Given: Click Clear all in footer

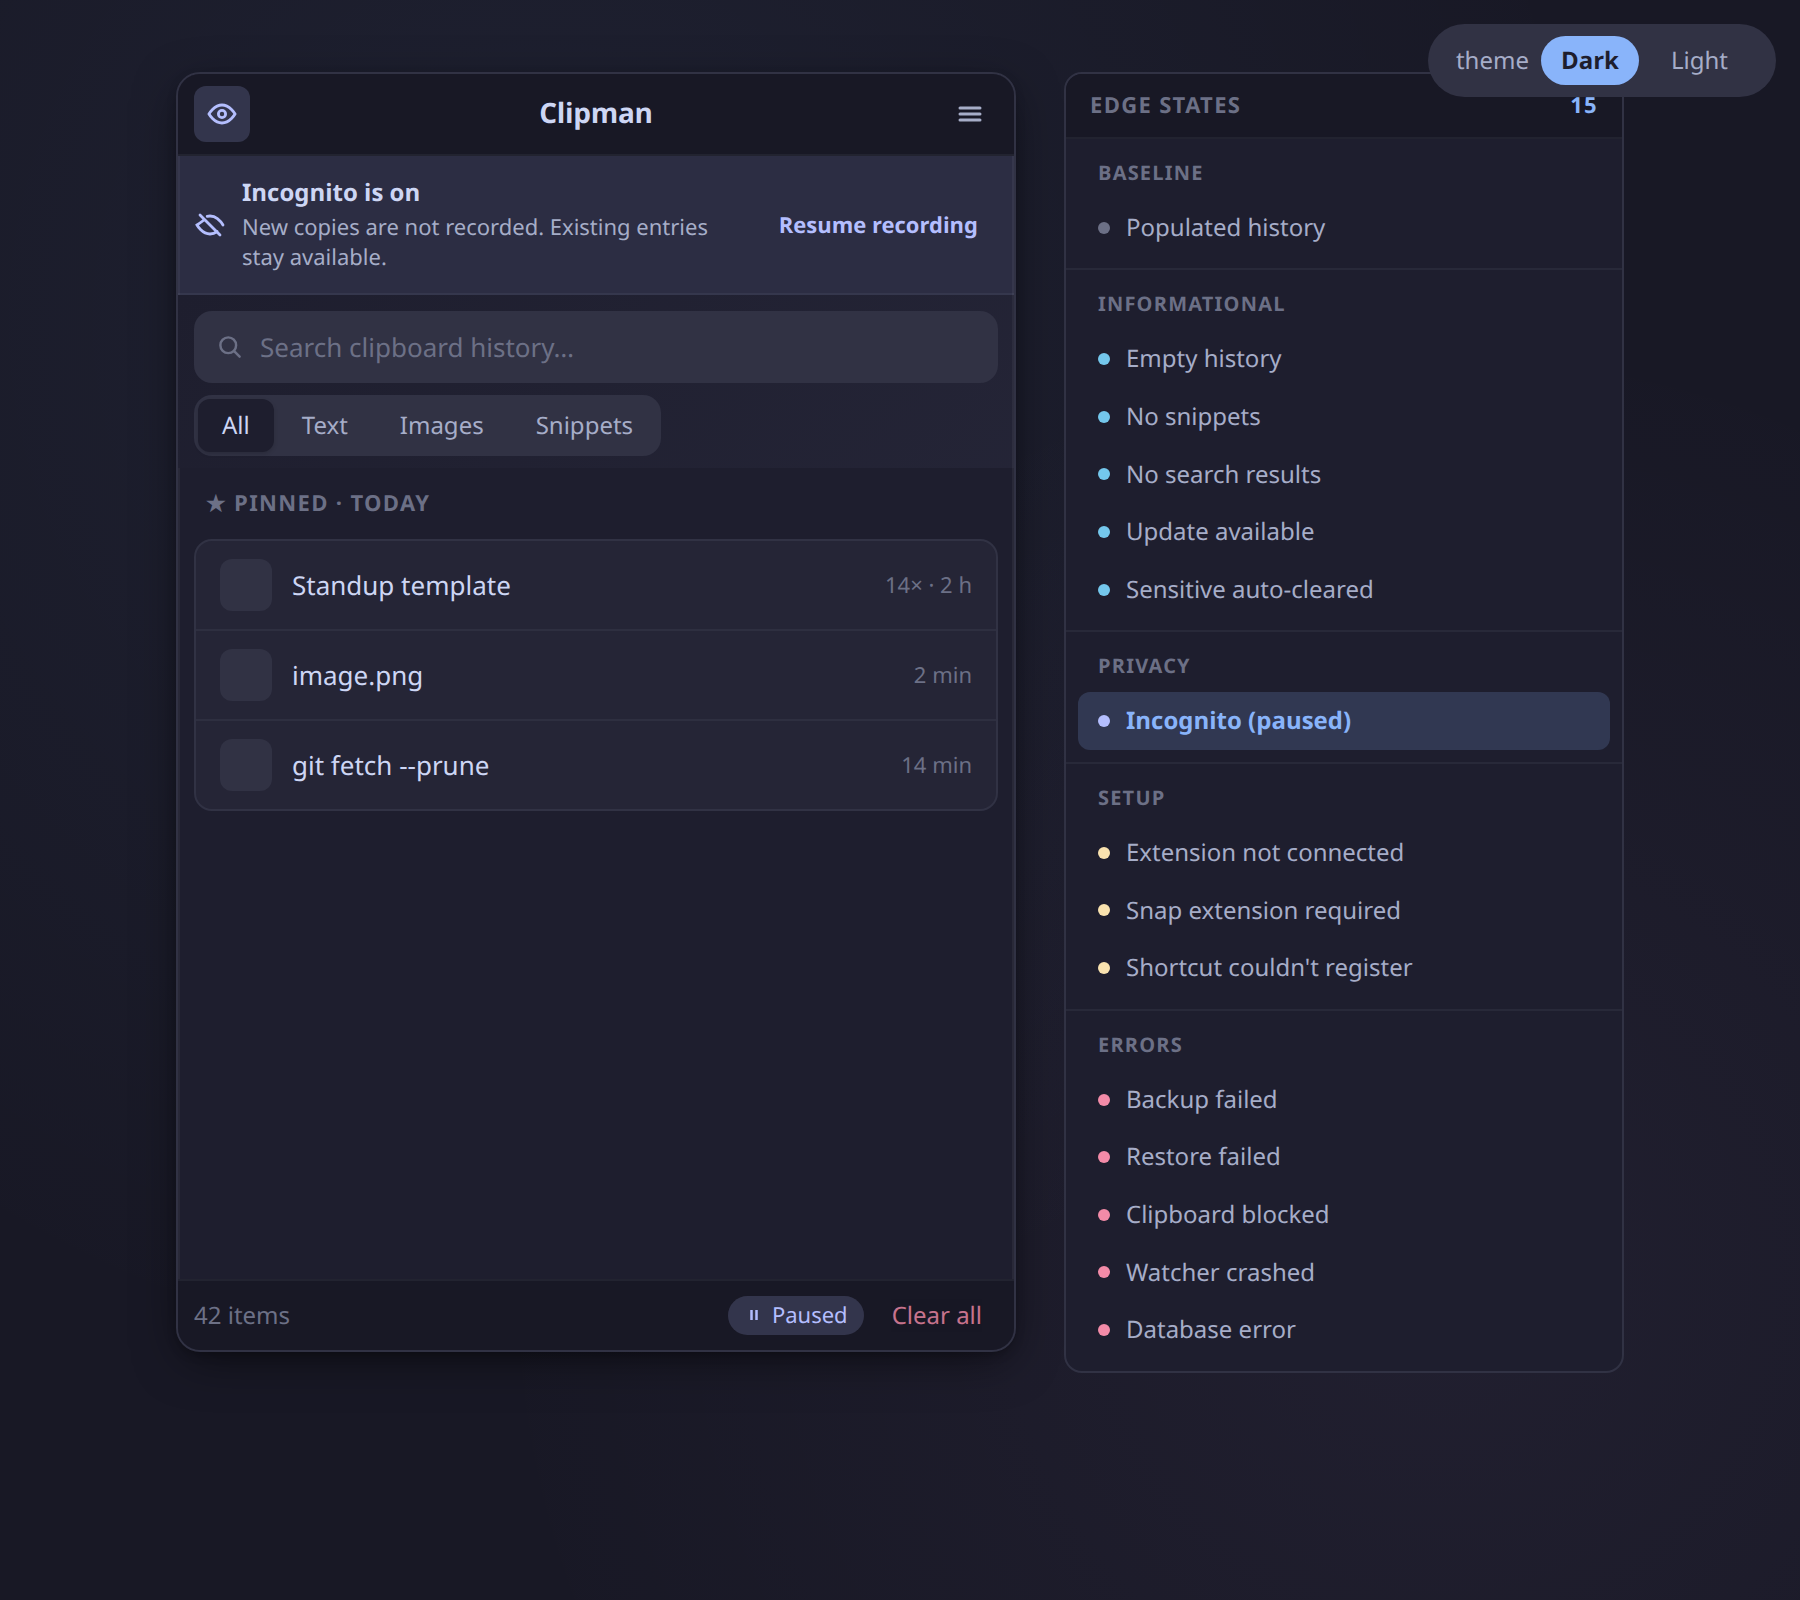Looking at the screenshot, I should tap(937, 1316).
